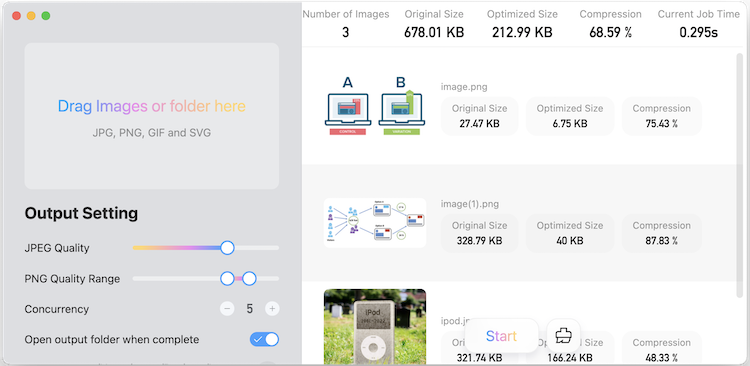Click the Start button
750x366 pixels.
[501, 336]
